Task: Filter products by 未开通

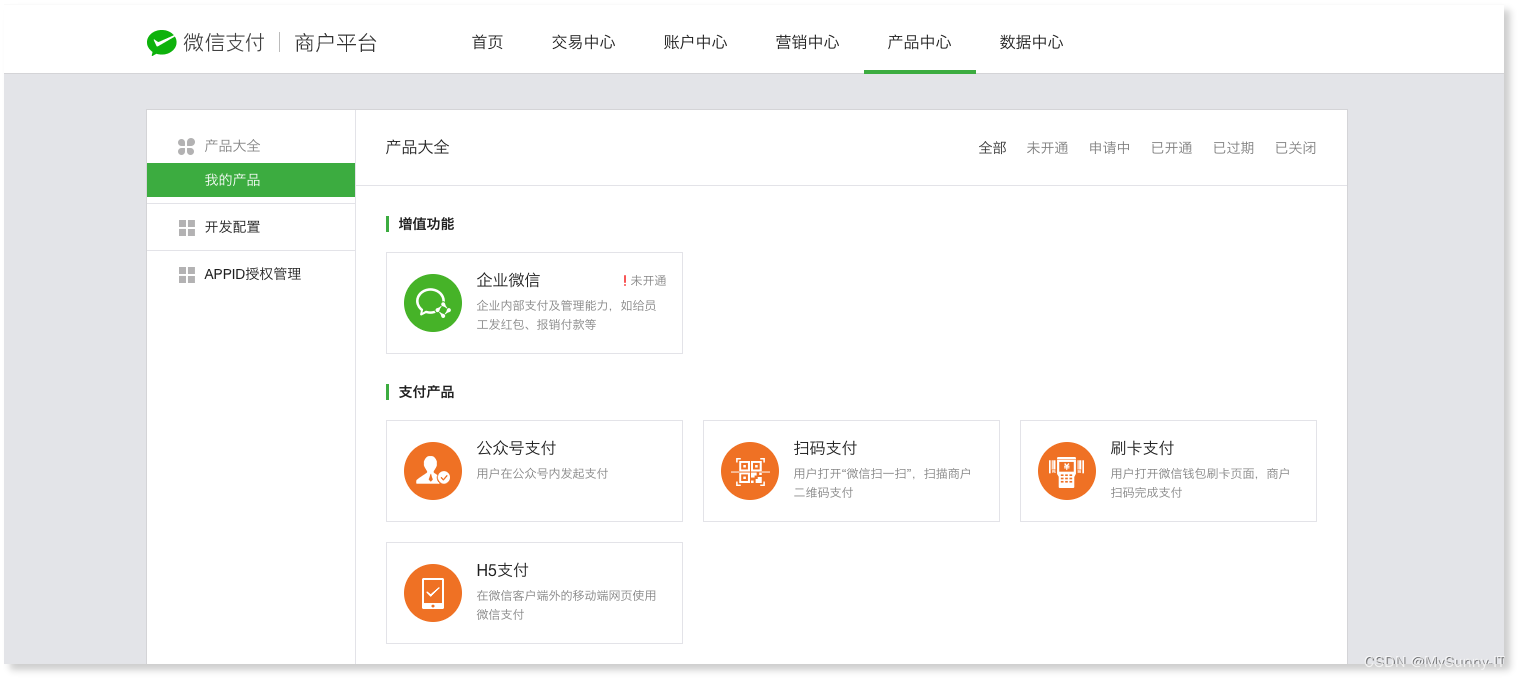Action: click(1048, 148)
